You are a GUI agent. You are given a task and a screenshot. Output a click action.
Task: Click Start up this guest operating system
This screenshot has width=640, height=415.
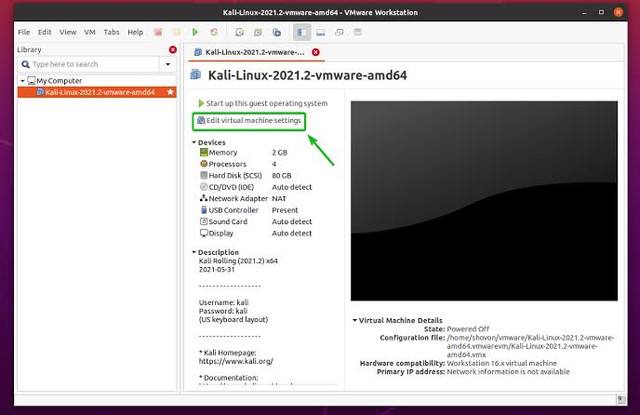(263, 103)
